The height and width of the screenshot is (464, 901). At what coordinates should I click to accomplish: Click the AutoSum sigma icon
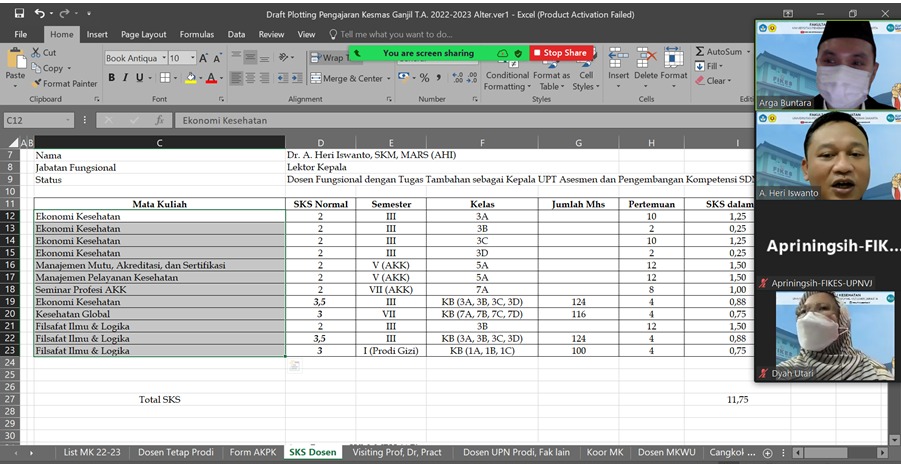tap(699, 52)
